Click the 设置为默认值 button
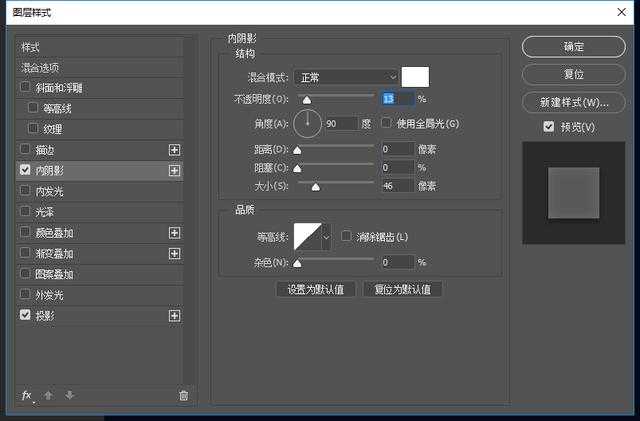The width and height of the screenshot is (640, 421). tap(315, 290)
